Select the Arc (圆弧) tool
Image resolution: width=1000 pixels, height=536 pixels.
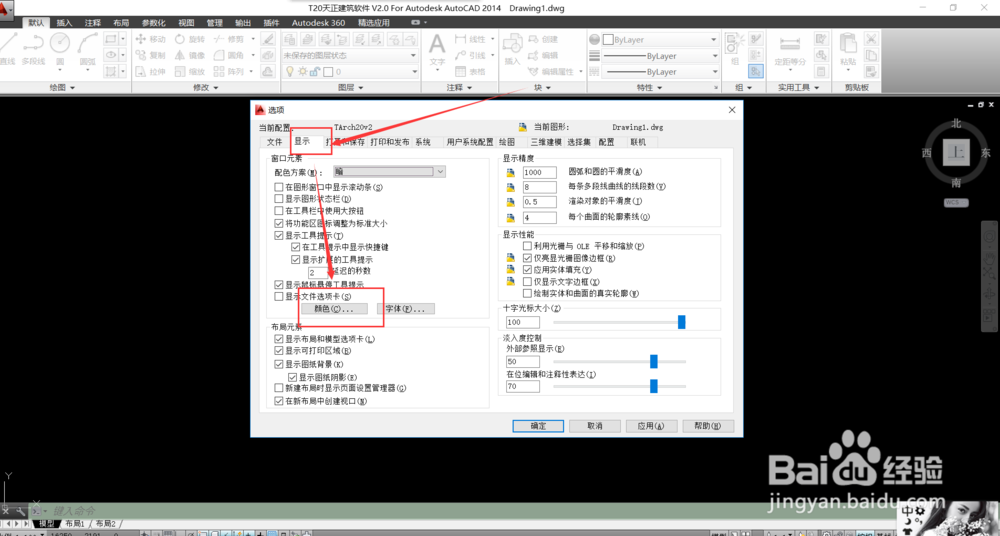click(x=87, y=48)
